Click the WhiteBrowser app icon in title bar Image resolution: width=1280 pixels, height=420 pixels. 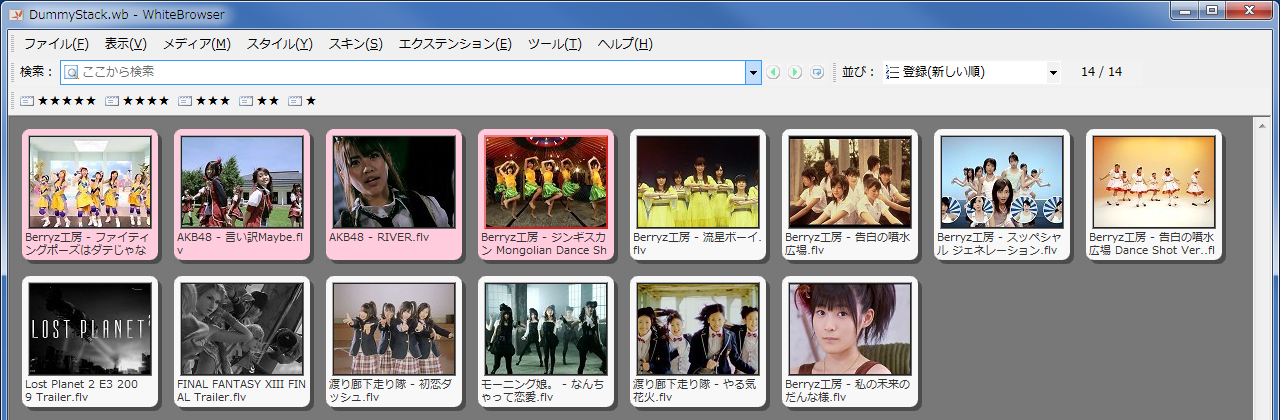click(15, 14)
